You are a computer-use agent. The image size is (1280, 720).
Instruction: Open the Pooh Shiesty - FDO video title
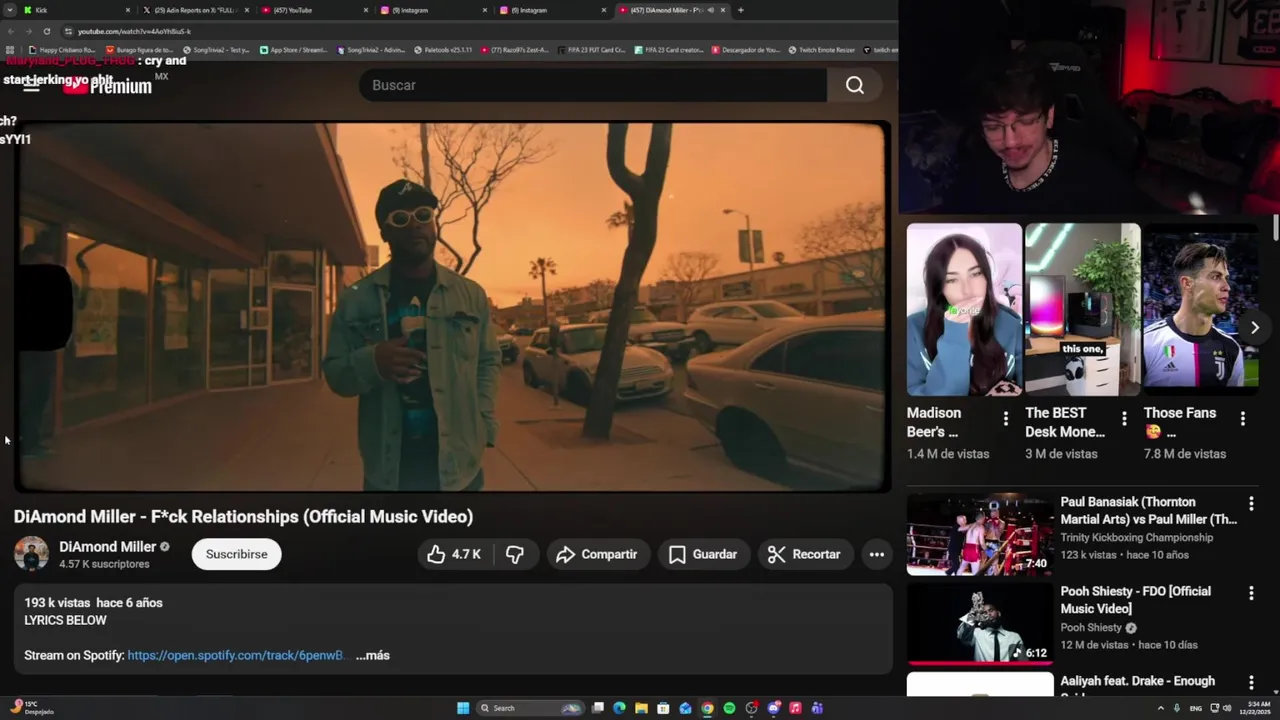click(1135, 600)
